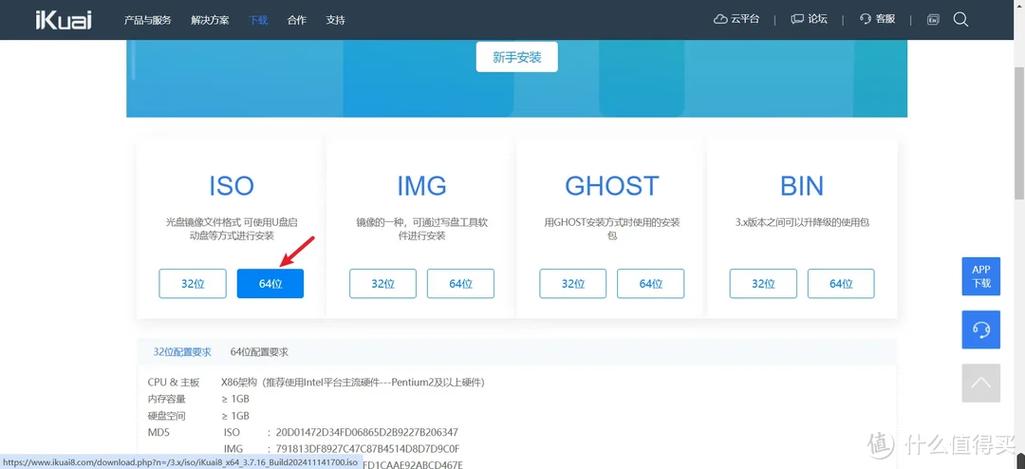Image resolution: width=1025 pixels, height=469 pixels.
Task: Download the IMG 32位 version
Action: pyautogui.click(x=383, y=284)
